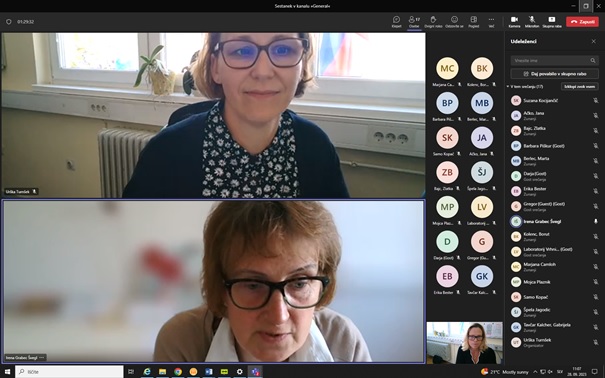Close the Udeleženci panel
This screenshot has width=605, height=378.
593,41
